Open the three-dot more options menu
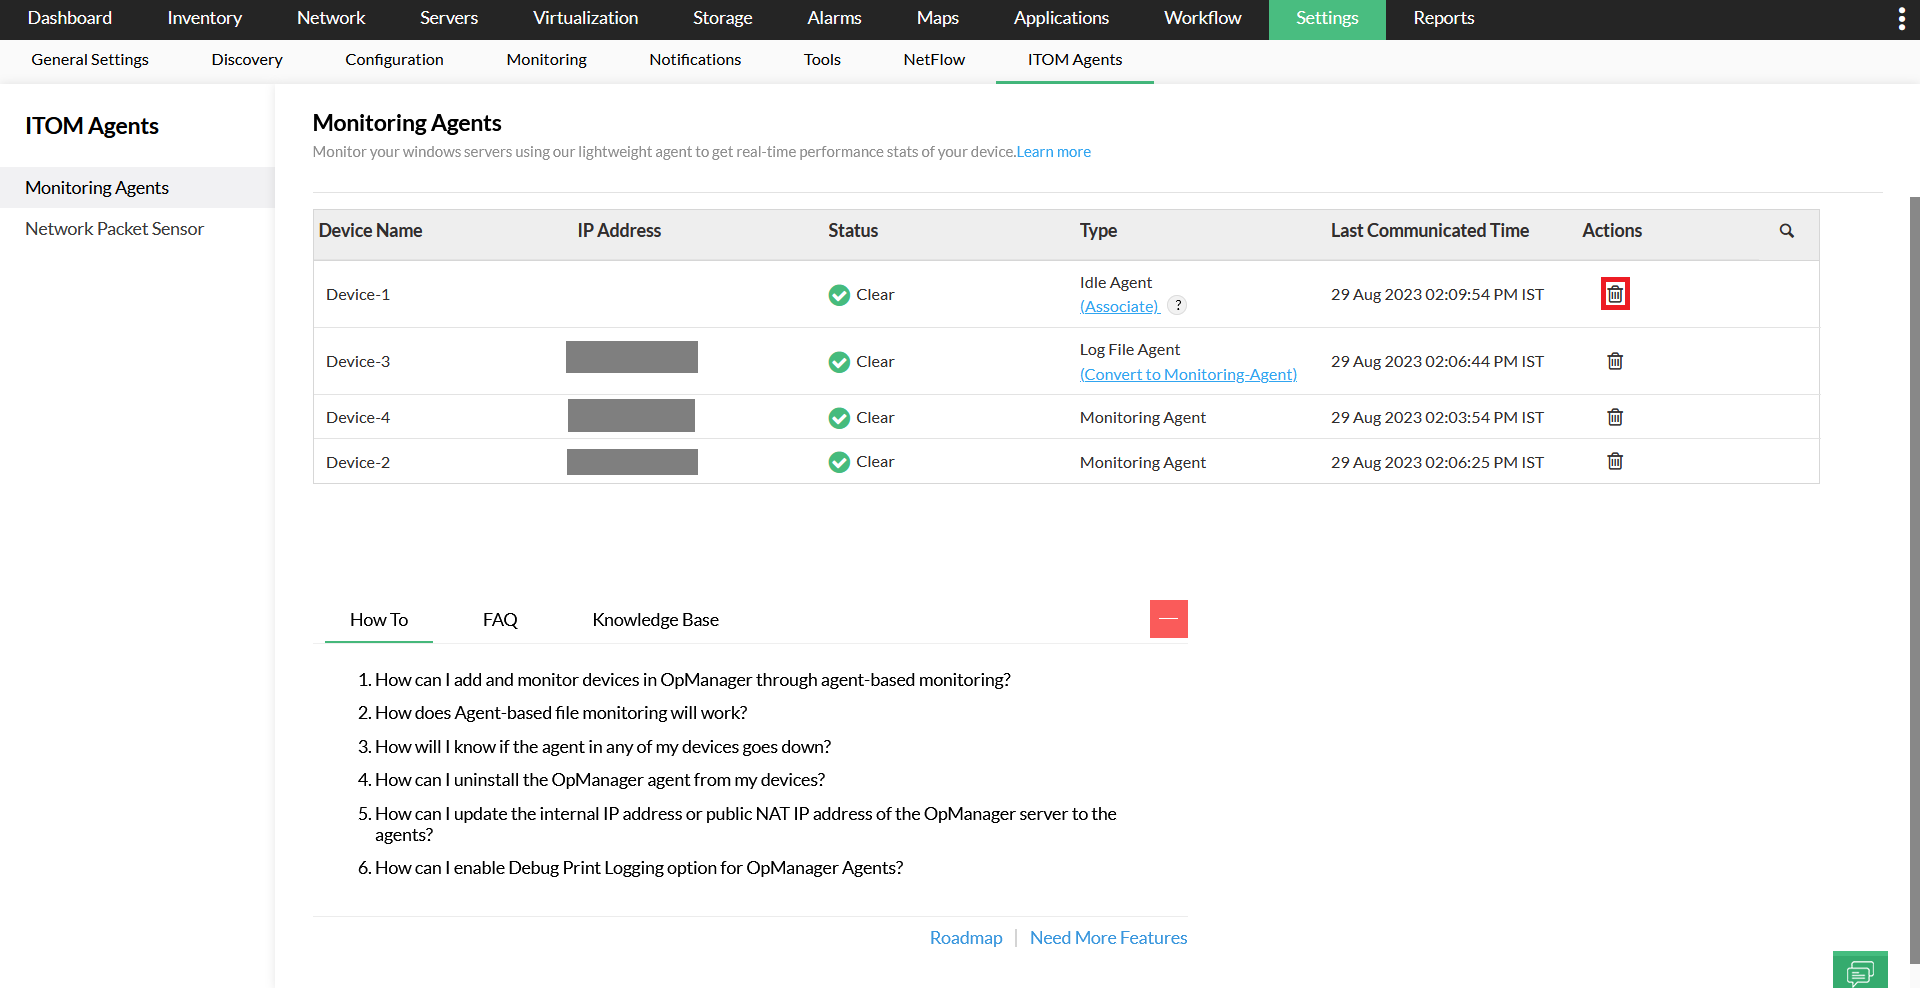The height and width of the screenshot is (988, 1920). click(1901, 19)
